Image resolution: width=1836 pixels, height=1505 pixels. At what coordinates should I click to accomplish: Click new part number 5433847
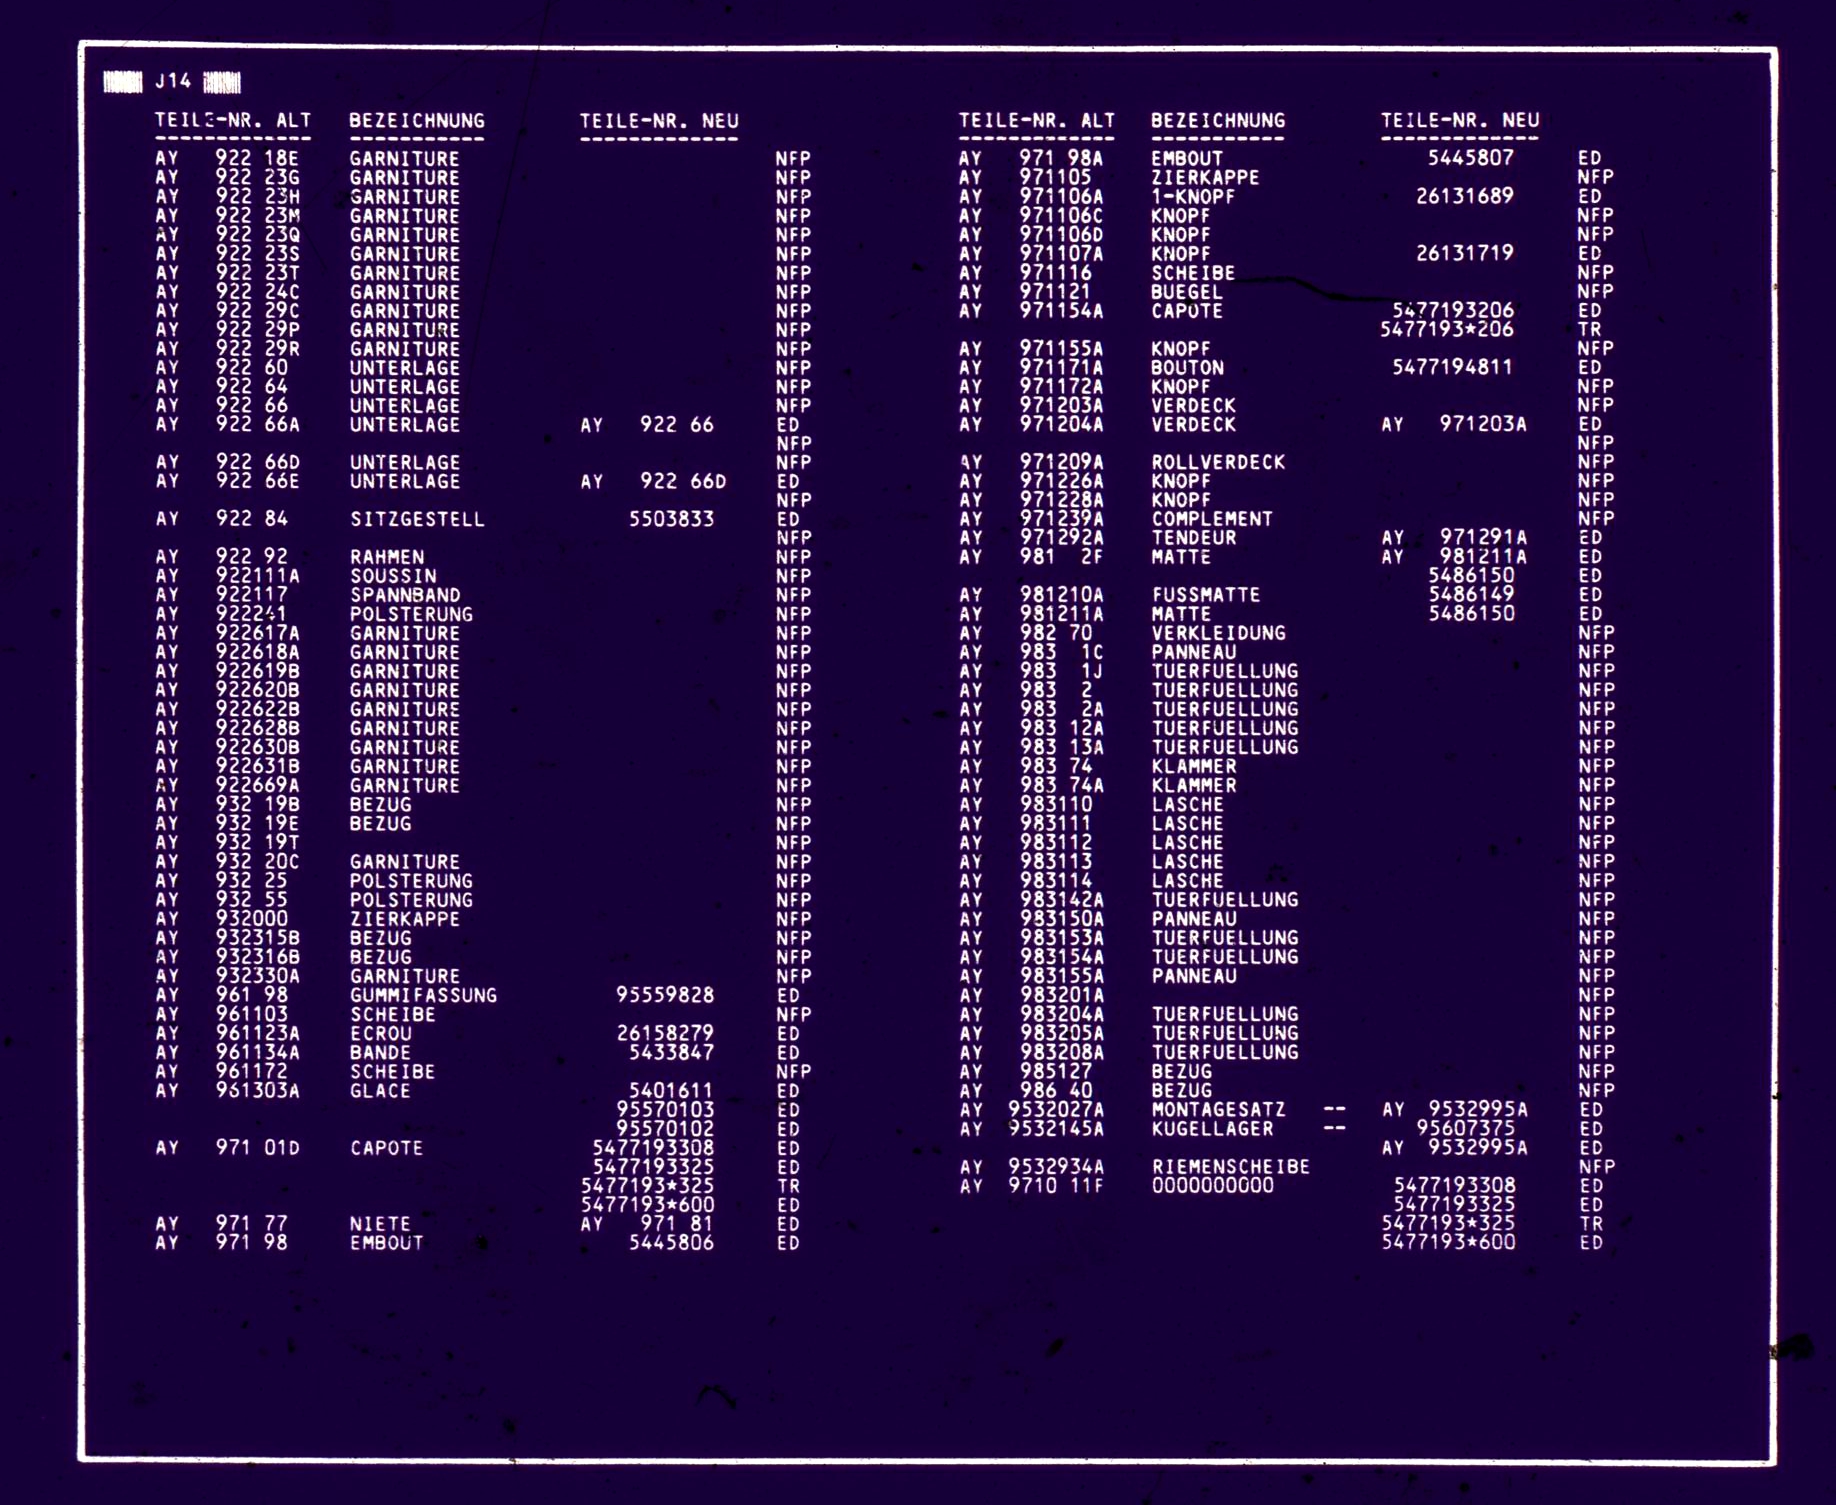click(672, 1053)
